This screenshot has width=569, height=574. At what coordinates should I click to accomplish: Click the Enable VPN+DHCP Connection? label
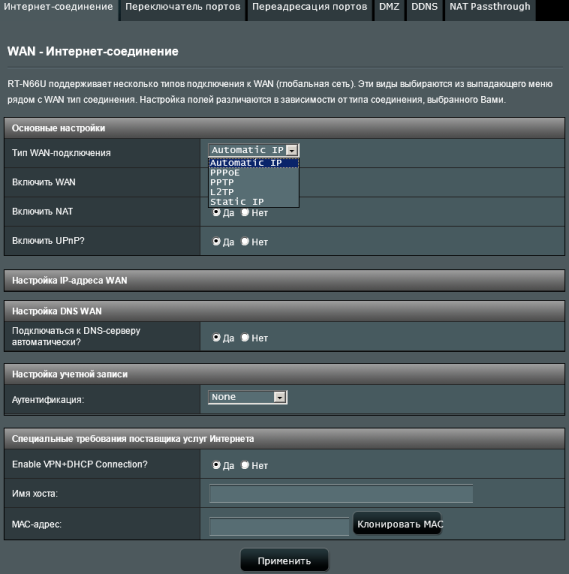click(x=79, y=464)
